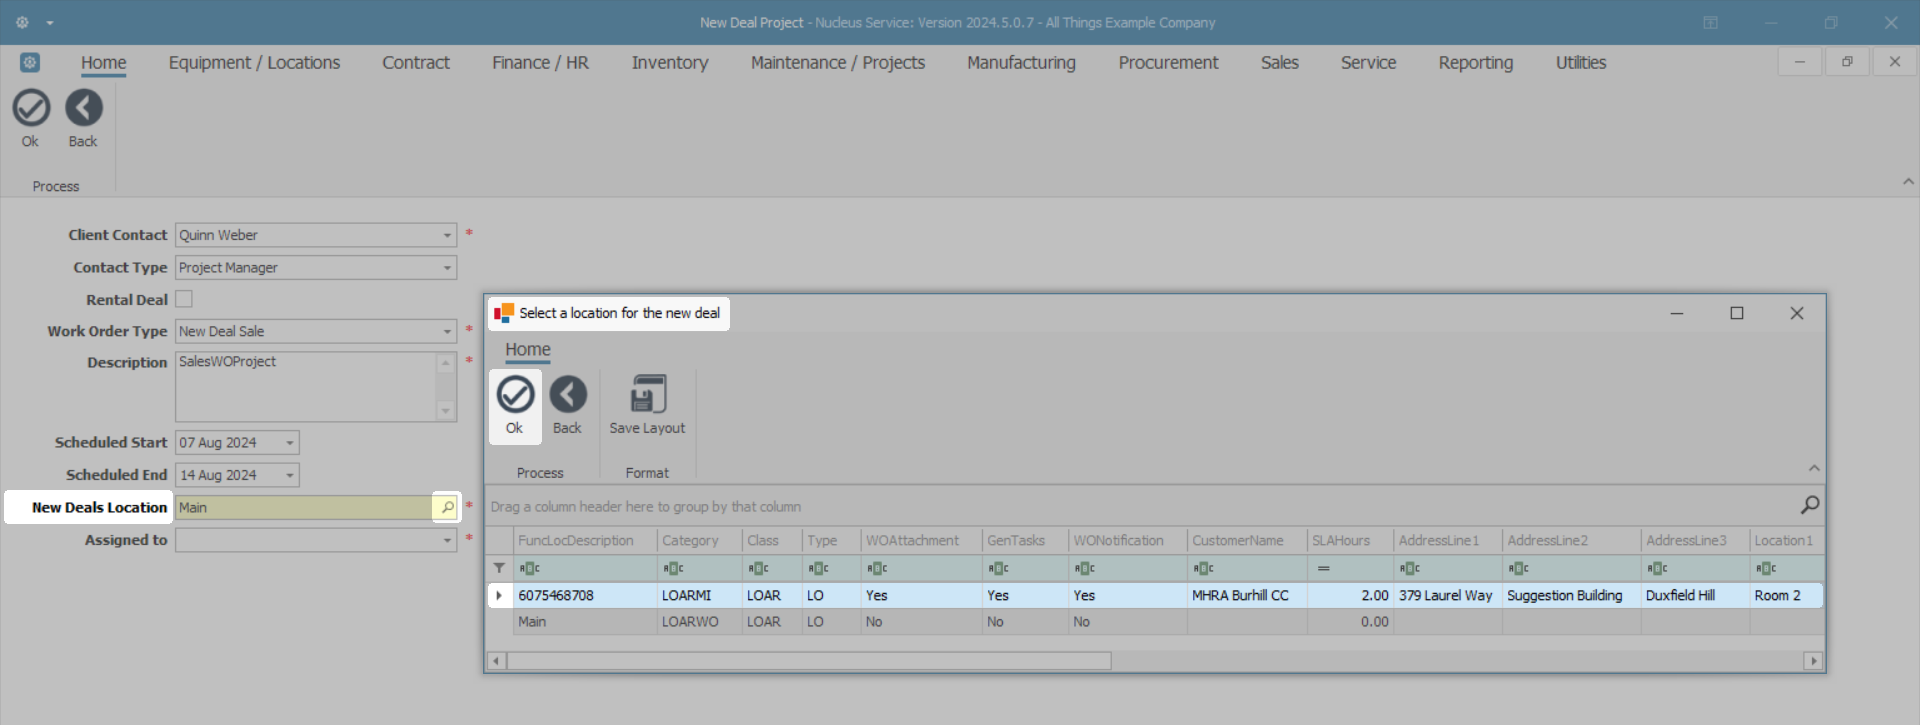Image resolution: width=1920 pixels, height=725 pixels.
Task: Open Manufacturing menu tab
Action: pos(1021,62)
